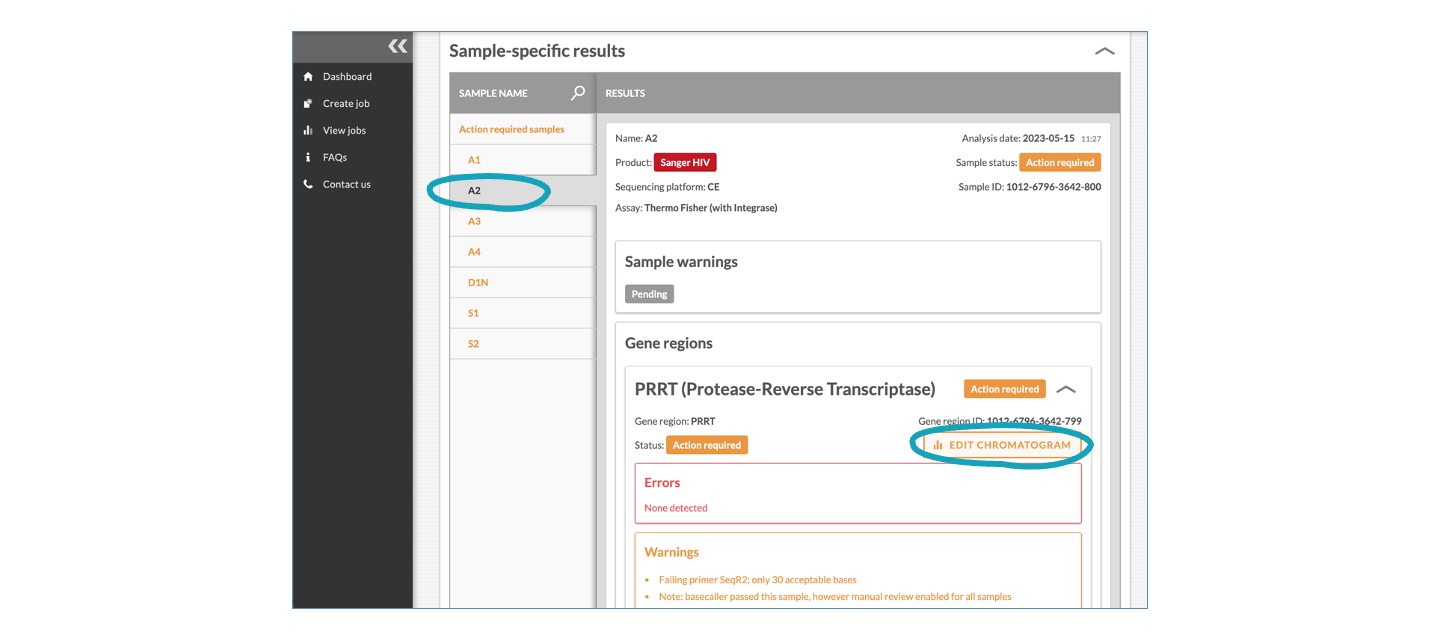Viewport: 1440px width, 640px height.
Task: Collapse Sample-specific results section
Action: tap(1104, 51)
